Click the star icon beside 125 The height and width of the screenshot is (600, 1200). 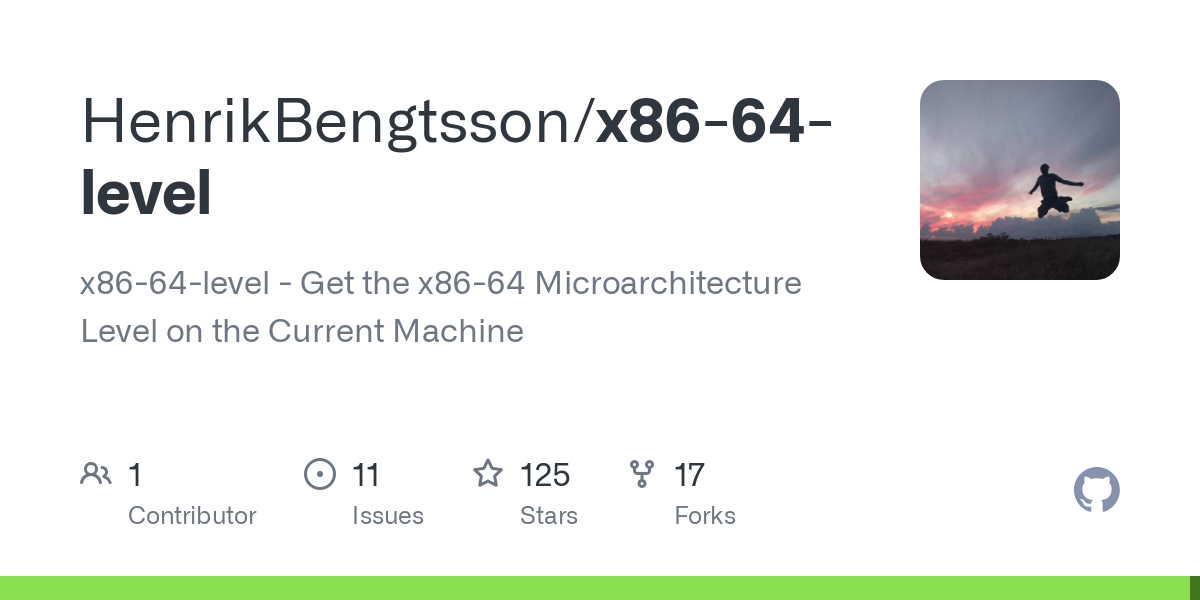tap(488, 473)
